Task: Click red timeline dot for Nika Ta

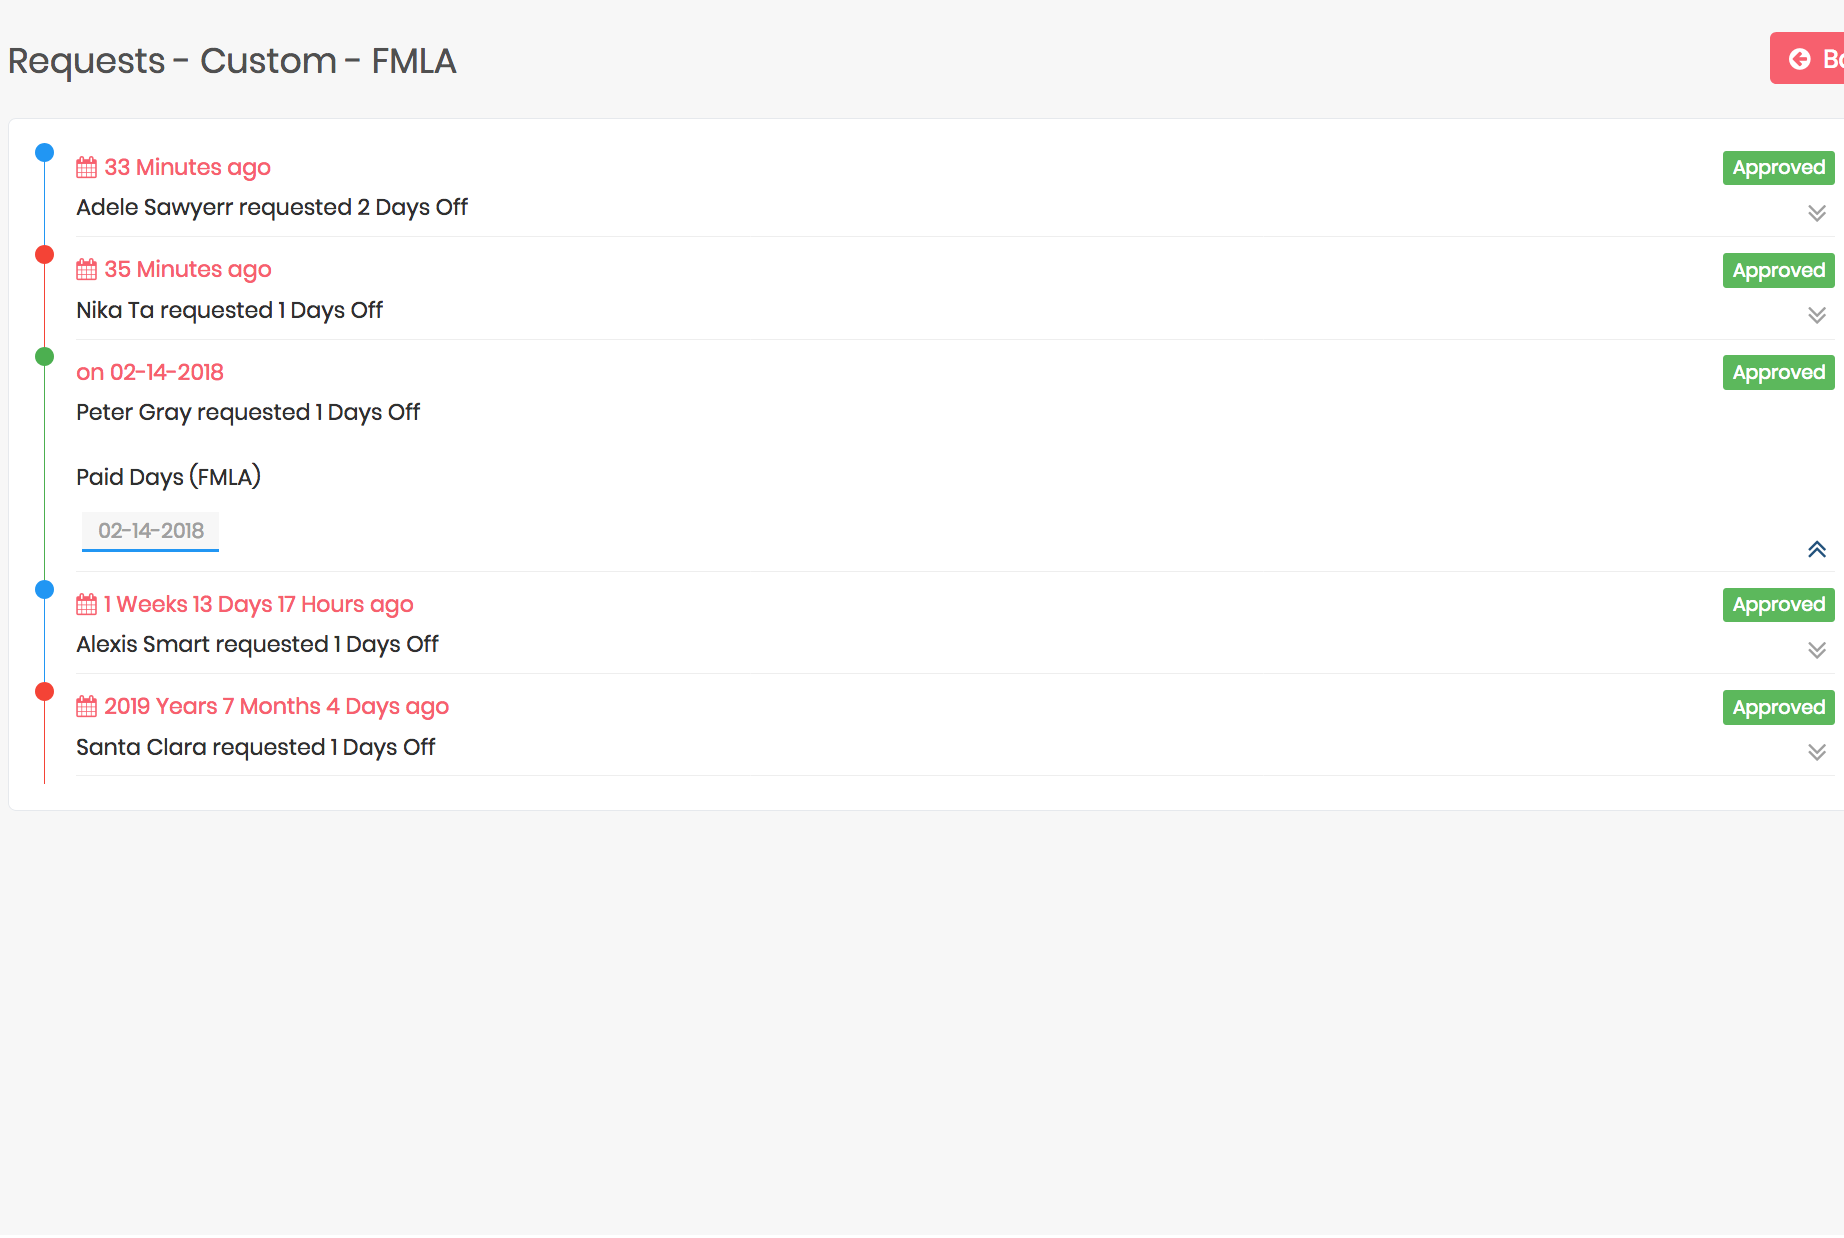Action: [x=44, y=255]
